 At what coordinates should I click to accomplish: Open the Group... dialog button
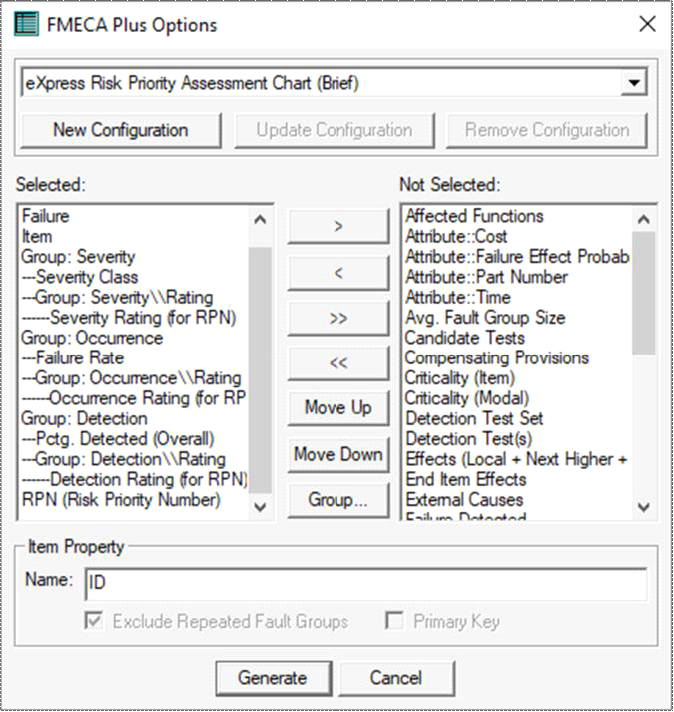(x=338, y=500)
